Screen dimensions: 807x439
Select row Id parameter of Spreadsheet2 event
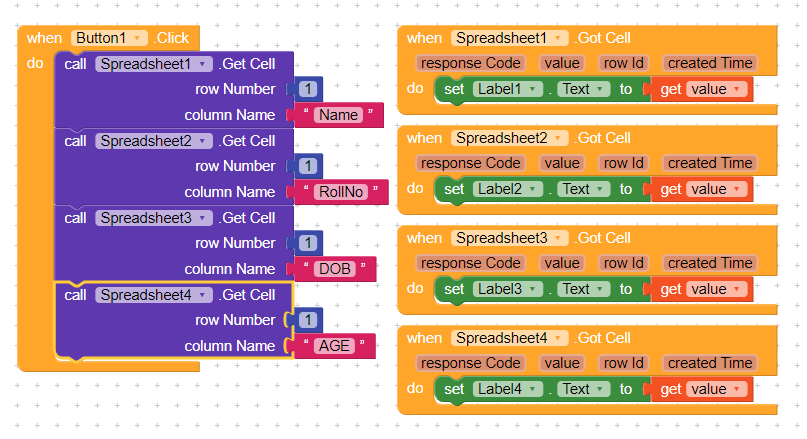623,163
